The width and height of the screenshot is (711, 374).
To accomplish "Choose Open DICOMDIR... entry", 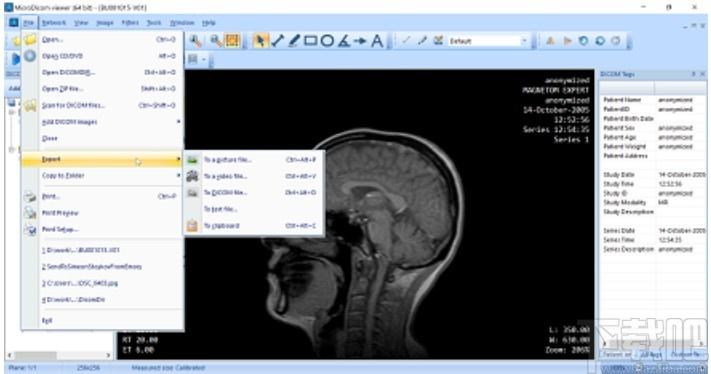I will (103, 72).
